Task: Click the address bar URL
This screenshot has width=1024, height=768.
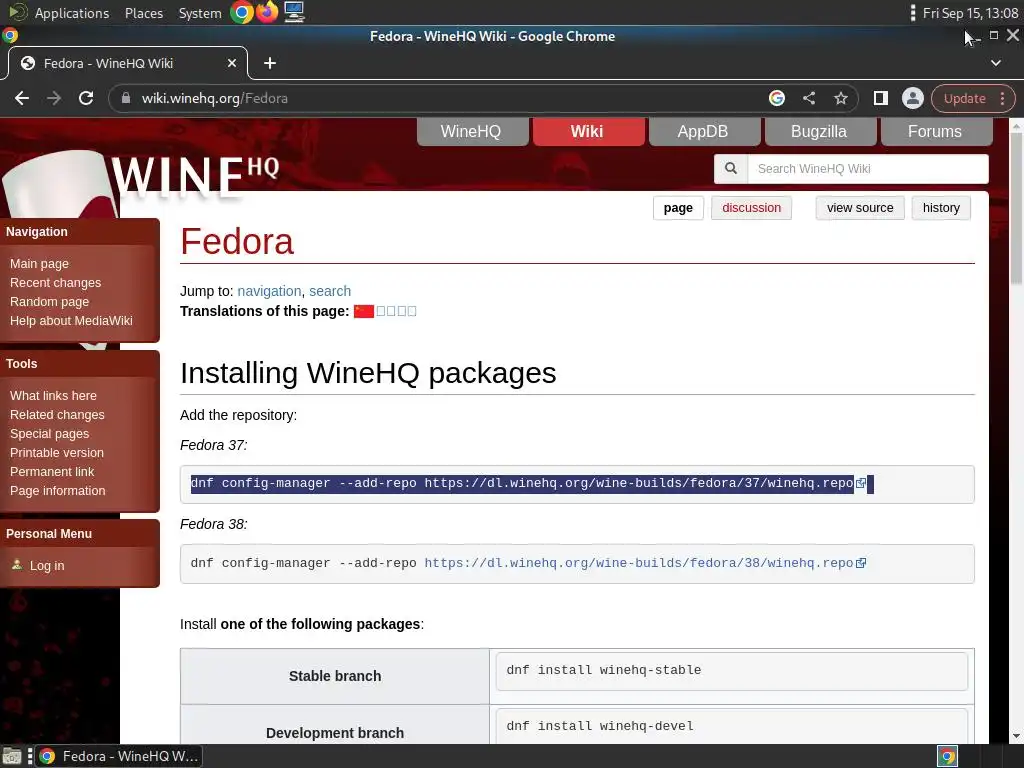Action: click(215, 98)
